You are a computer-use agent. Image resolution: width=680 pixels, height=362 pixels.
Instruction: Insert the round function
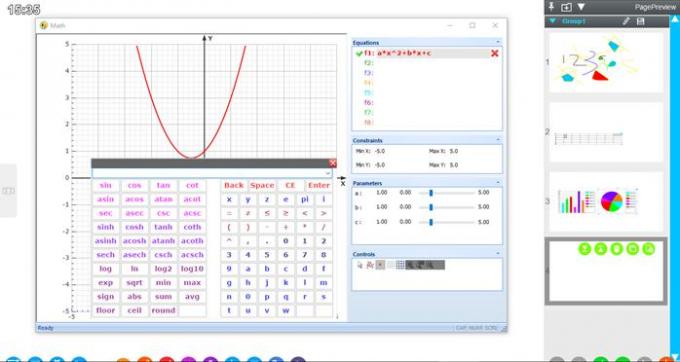pyautogui.click(x=163, y=310)
